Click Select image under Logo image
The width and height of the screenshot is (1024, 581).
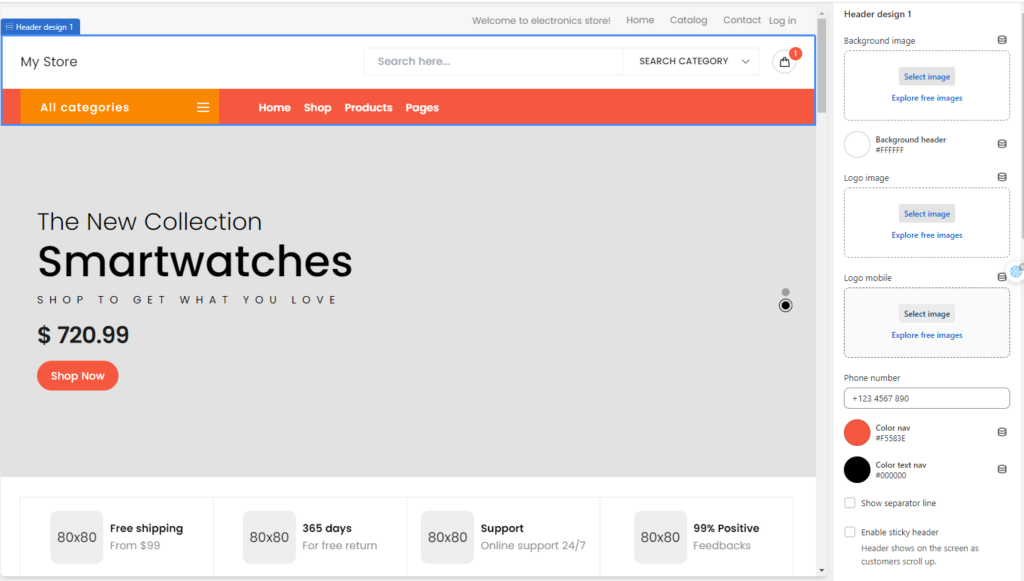coord(927,213)
